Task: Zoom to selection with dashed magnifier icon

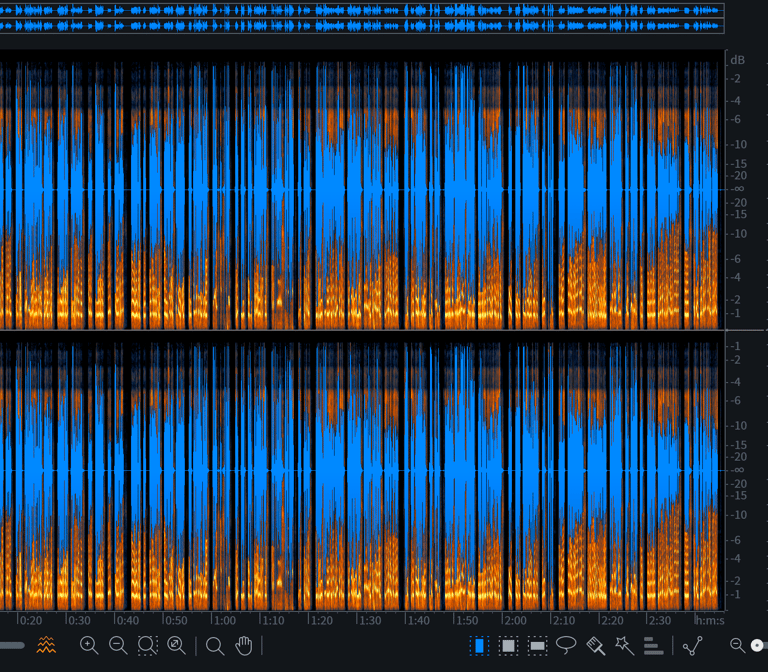Action: (x=147, y=645)
